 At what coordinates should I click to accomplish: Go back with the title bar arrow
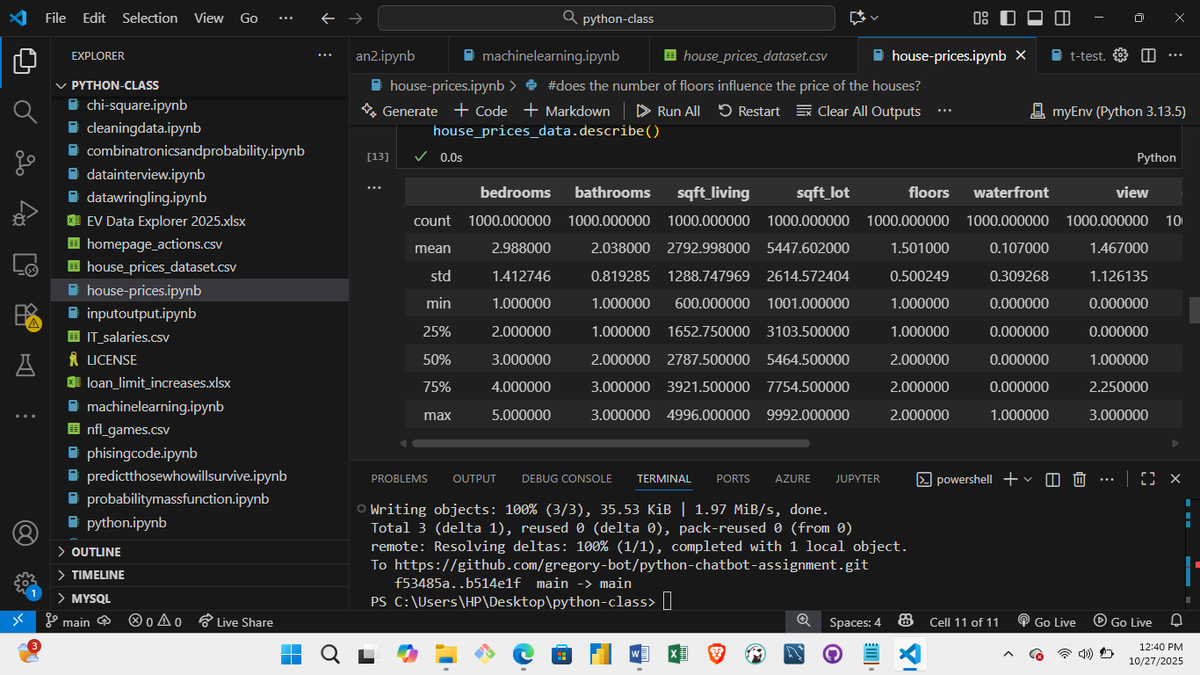click(x=328, y=18)
